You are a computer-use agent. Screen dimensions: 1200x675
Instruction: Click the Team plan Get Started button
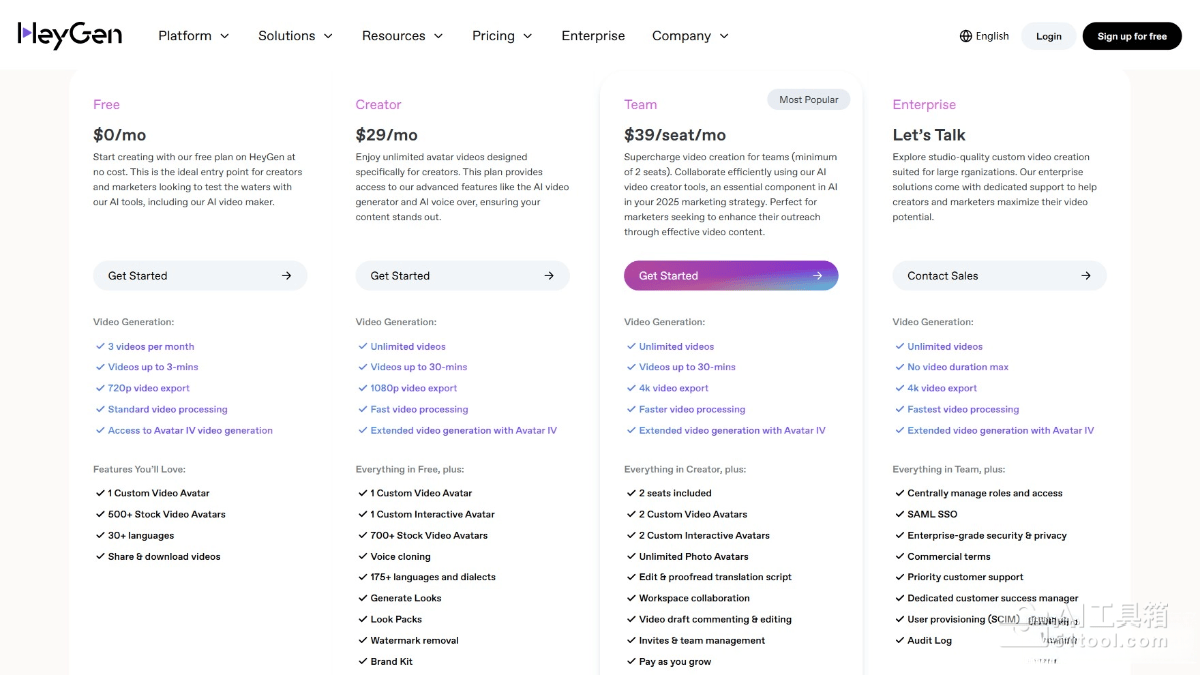pos(730,276)
